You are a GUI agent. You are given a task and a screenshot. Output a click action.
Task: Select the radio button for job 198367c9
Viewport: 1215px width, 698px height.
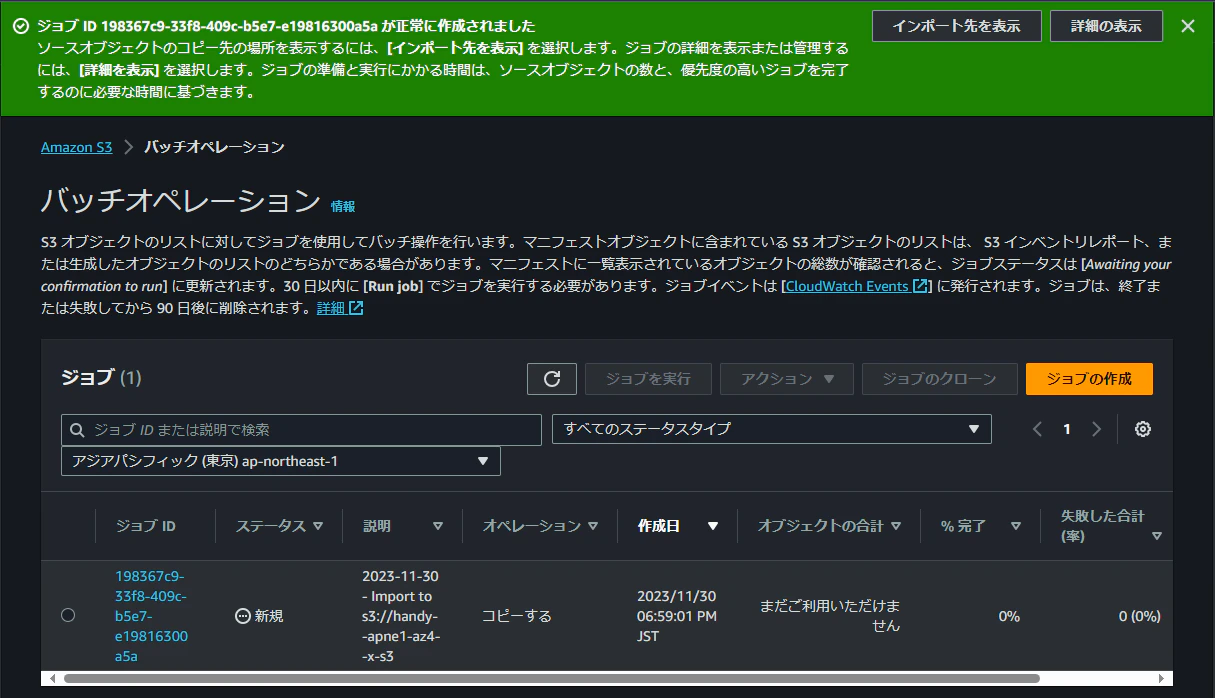click(x=68, y=615)
